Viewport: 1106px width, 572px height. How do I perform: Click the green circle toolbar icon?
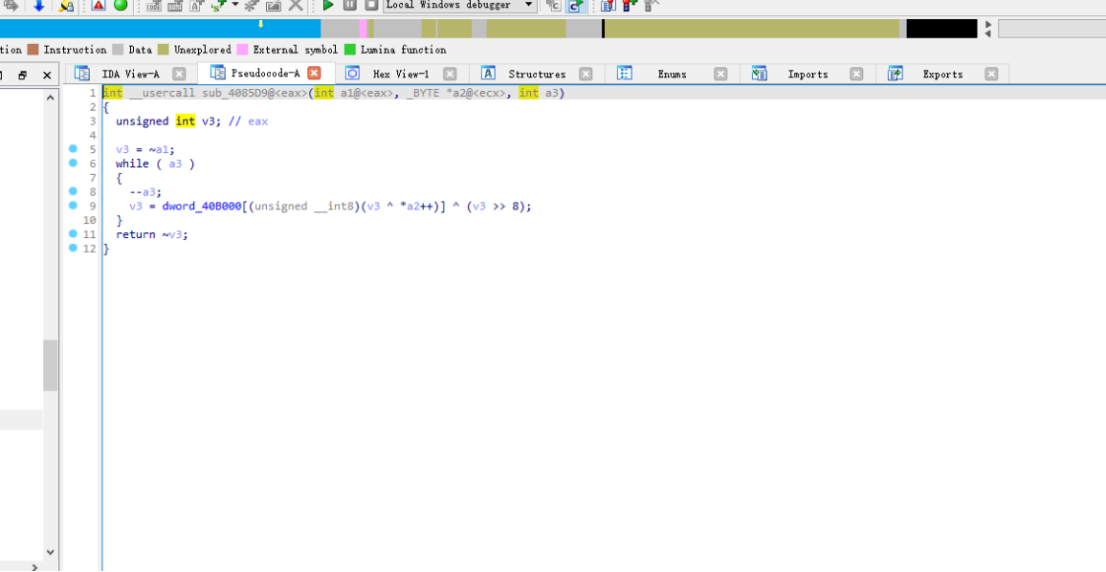(x=120, y=6)
